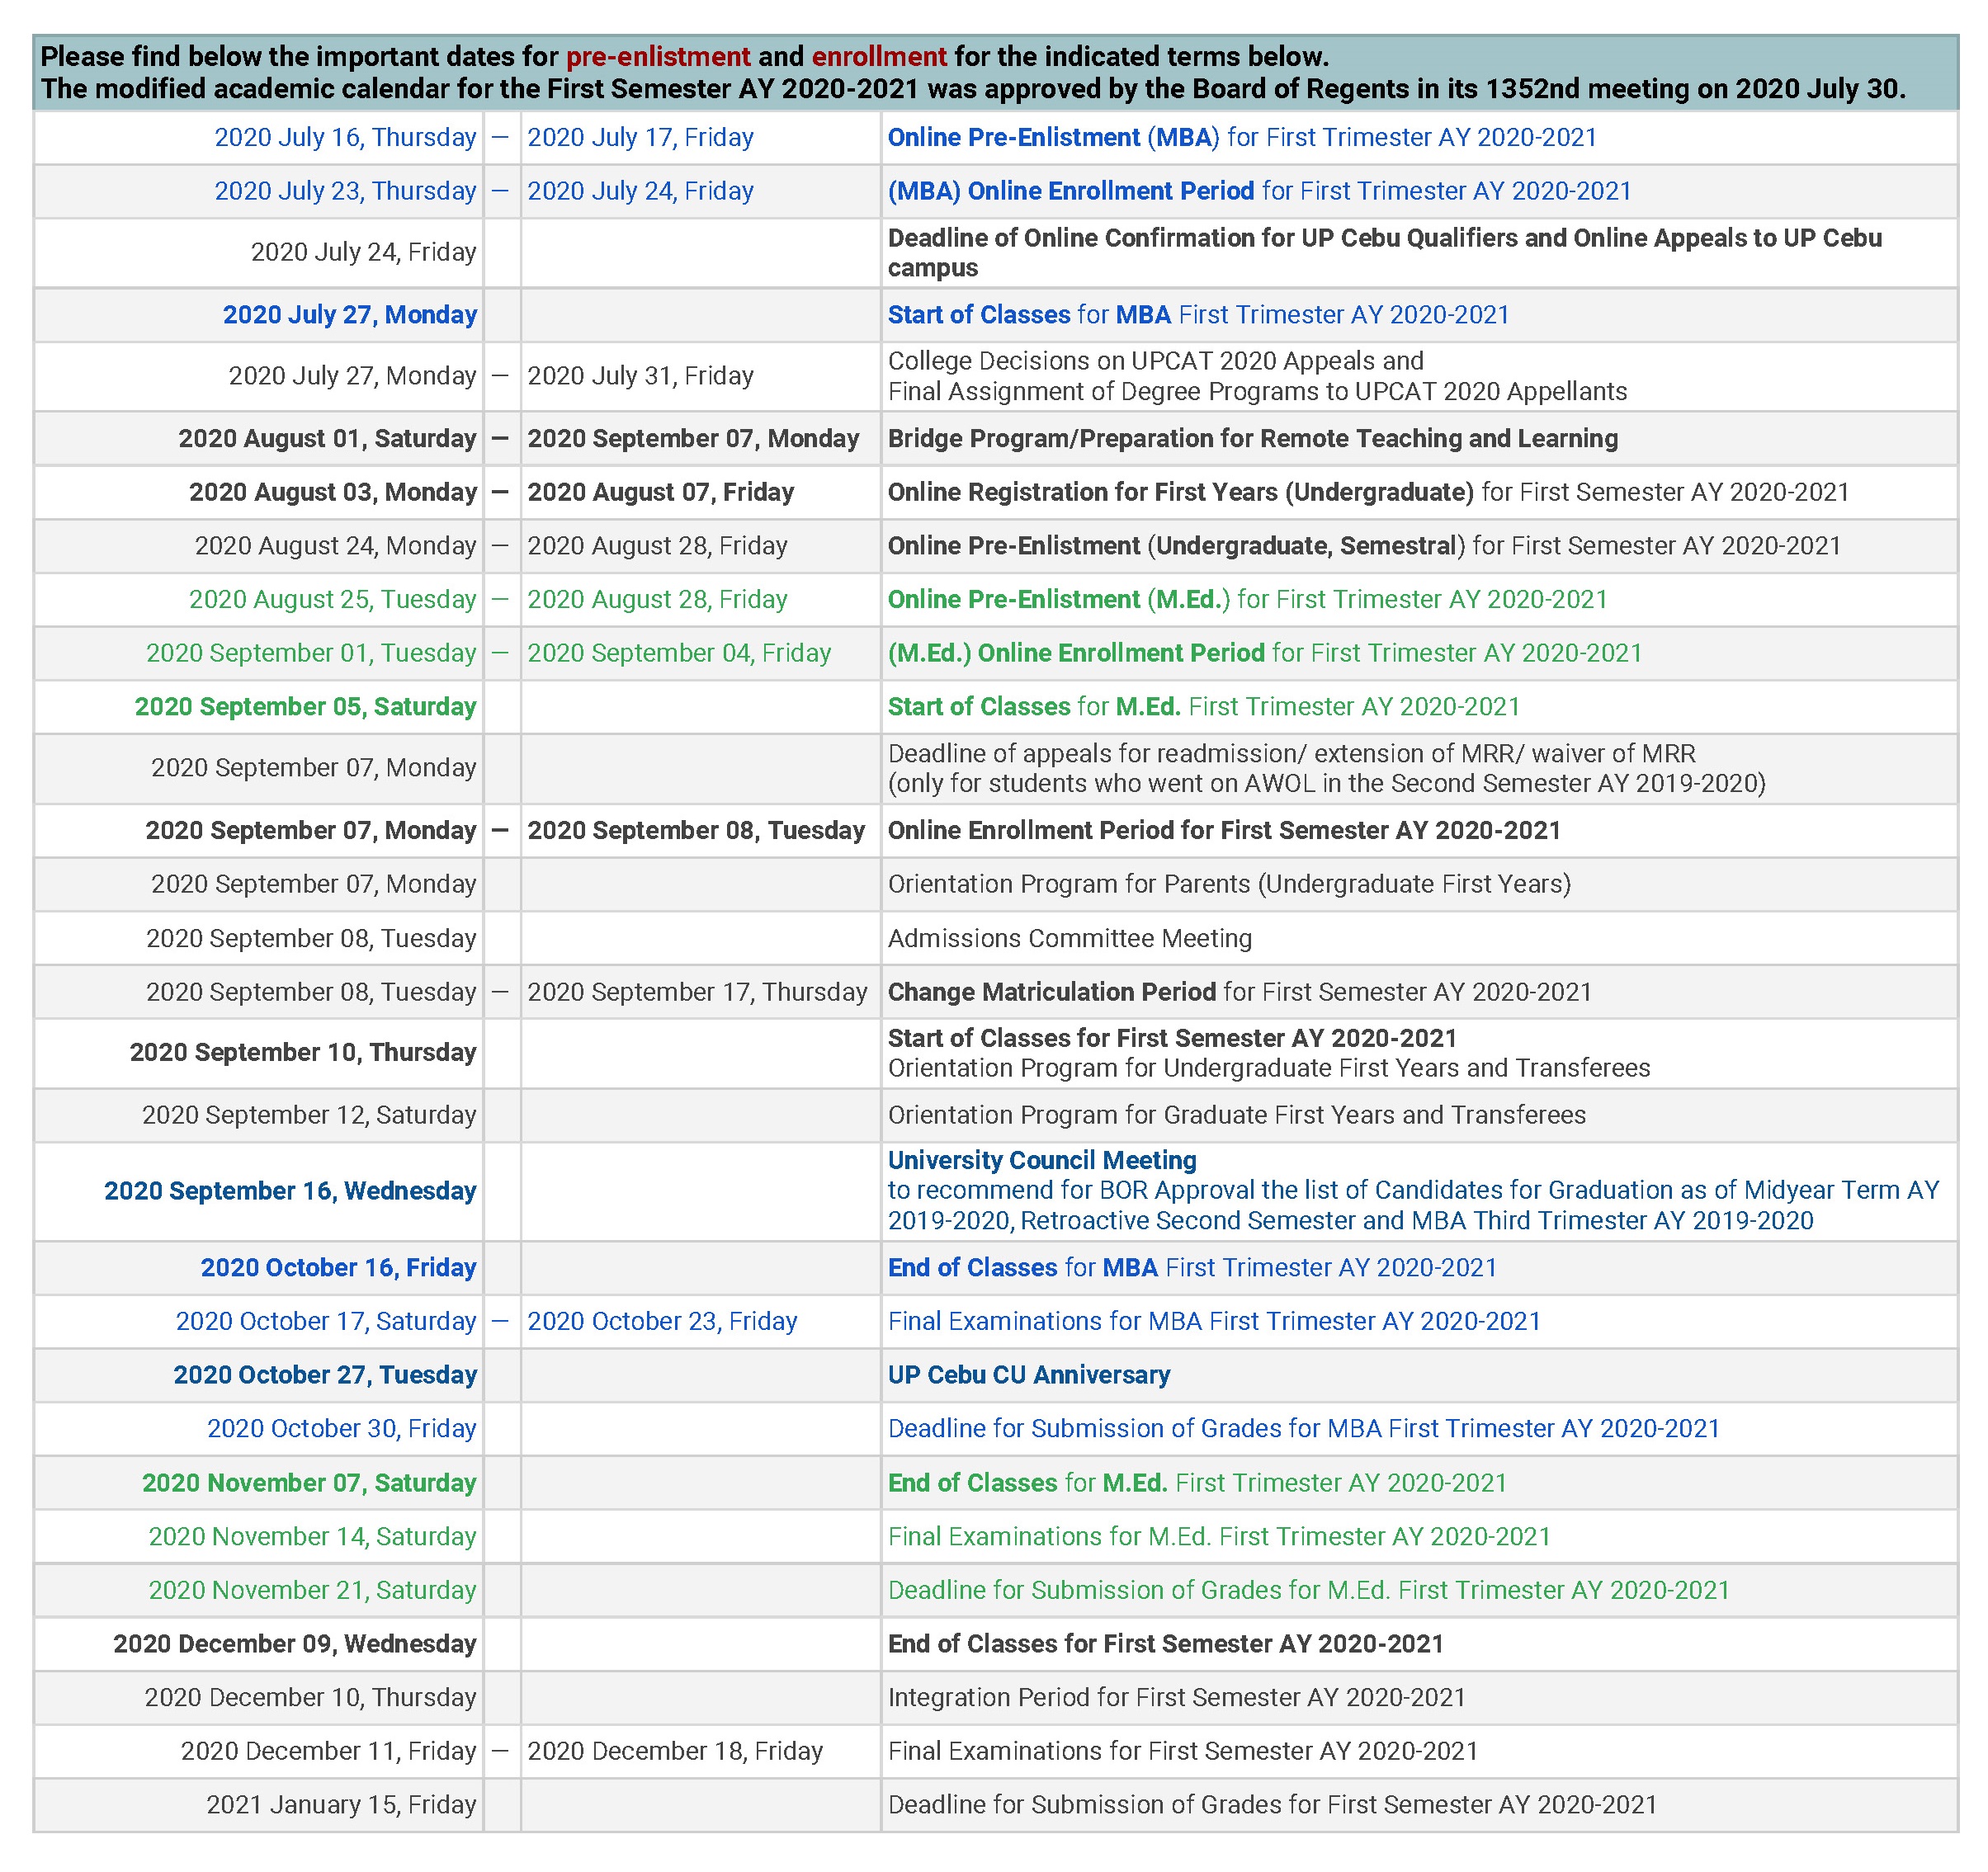Click 'Integration Period for First Semester' entry
Image resolution: width=1988 pixels, height=1872 pixels.
tap(1177, 1698)
